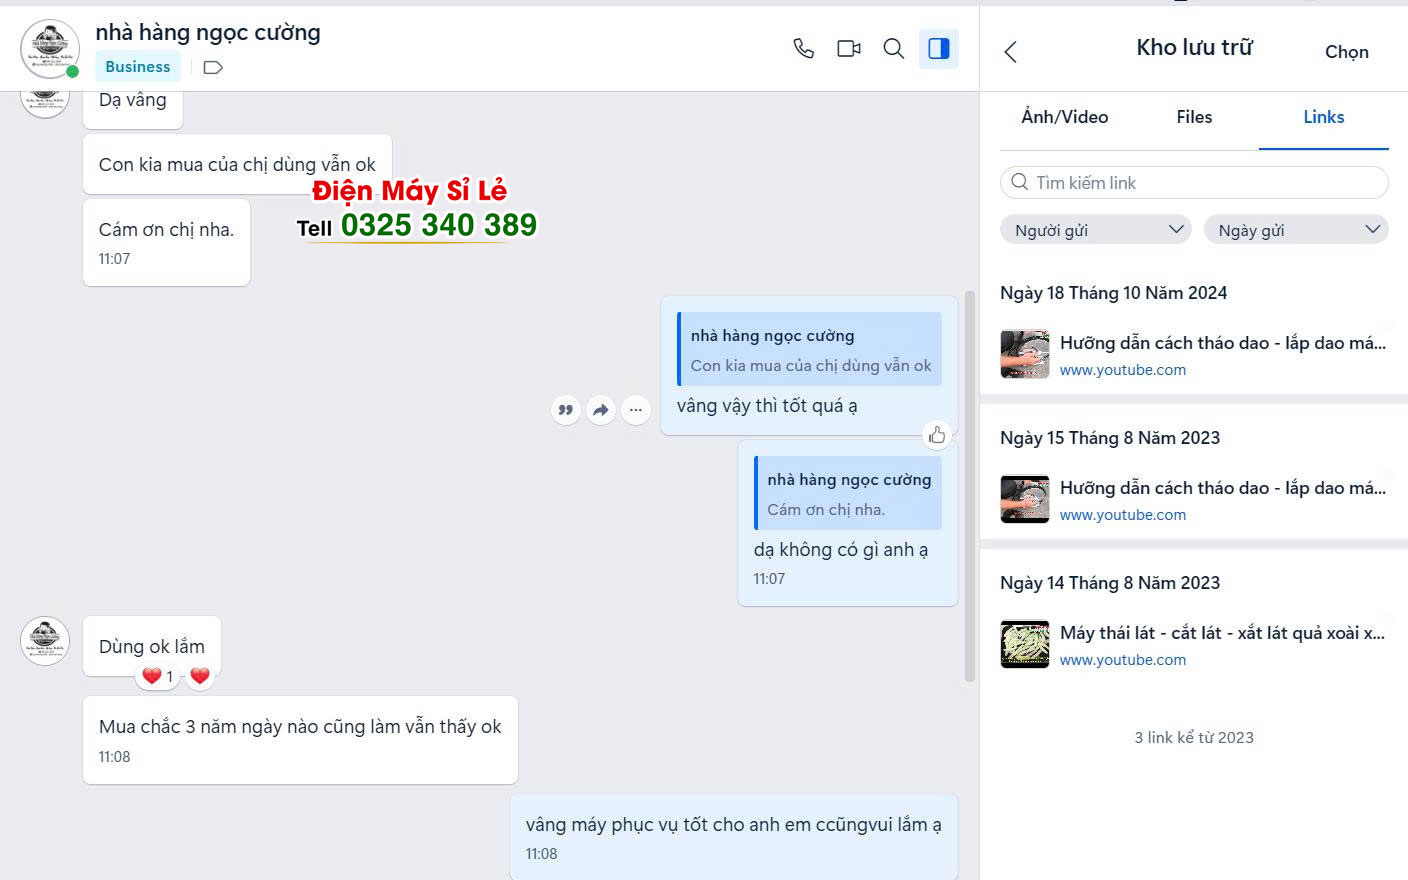This screenshot has width=1408, height=880.
Task: Go back from Kho lưu trữ panel
Action: [1011, 52]
